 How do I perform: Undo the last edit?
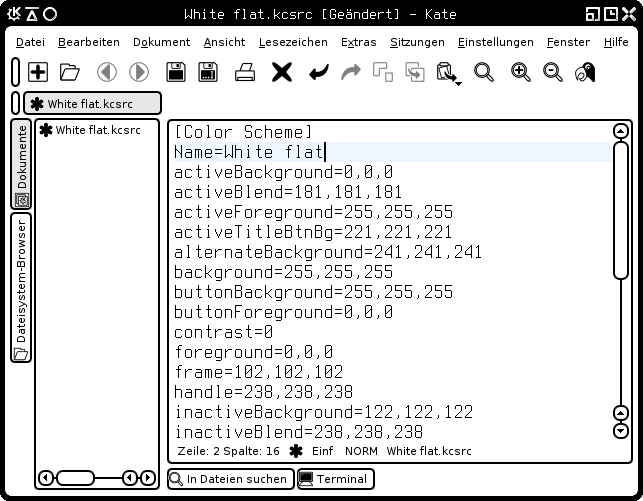[x=319, y=73]
